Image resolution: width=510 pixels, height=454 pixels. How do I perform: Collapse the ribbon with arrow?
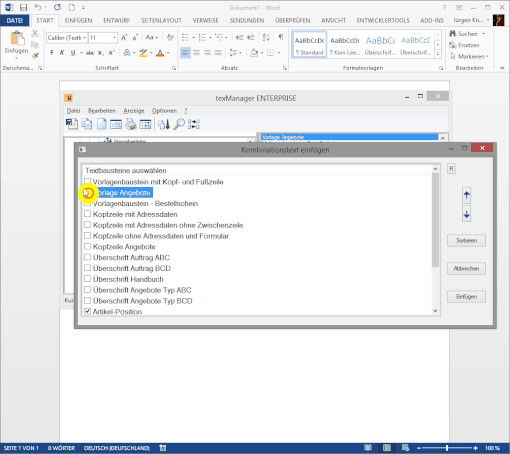[502, 68]
